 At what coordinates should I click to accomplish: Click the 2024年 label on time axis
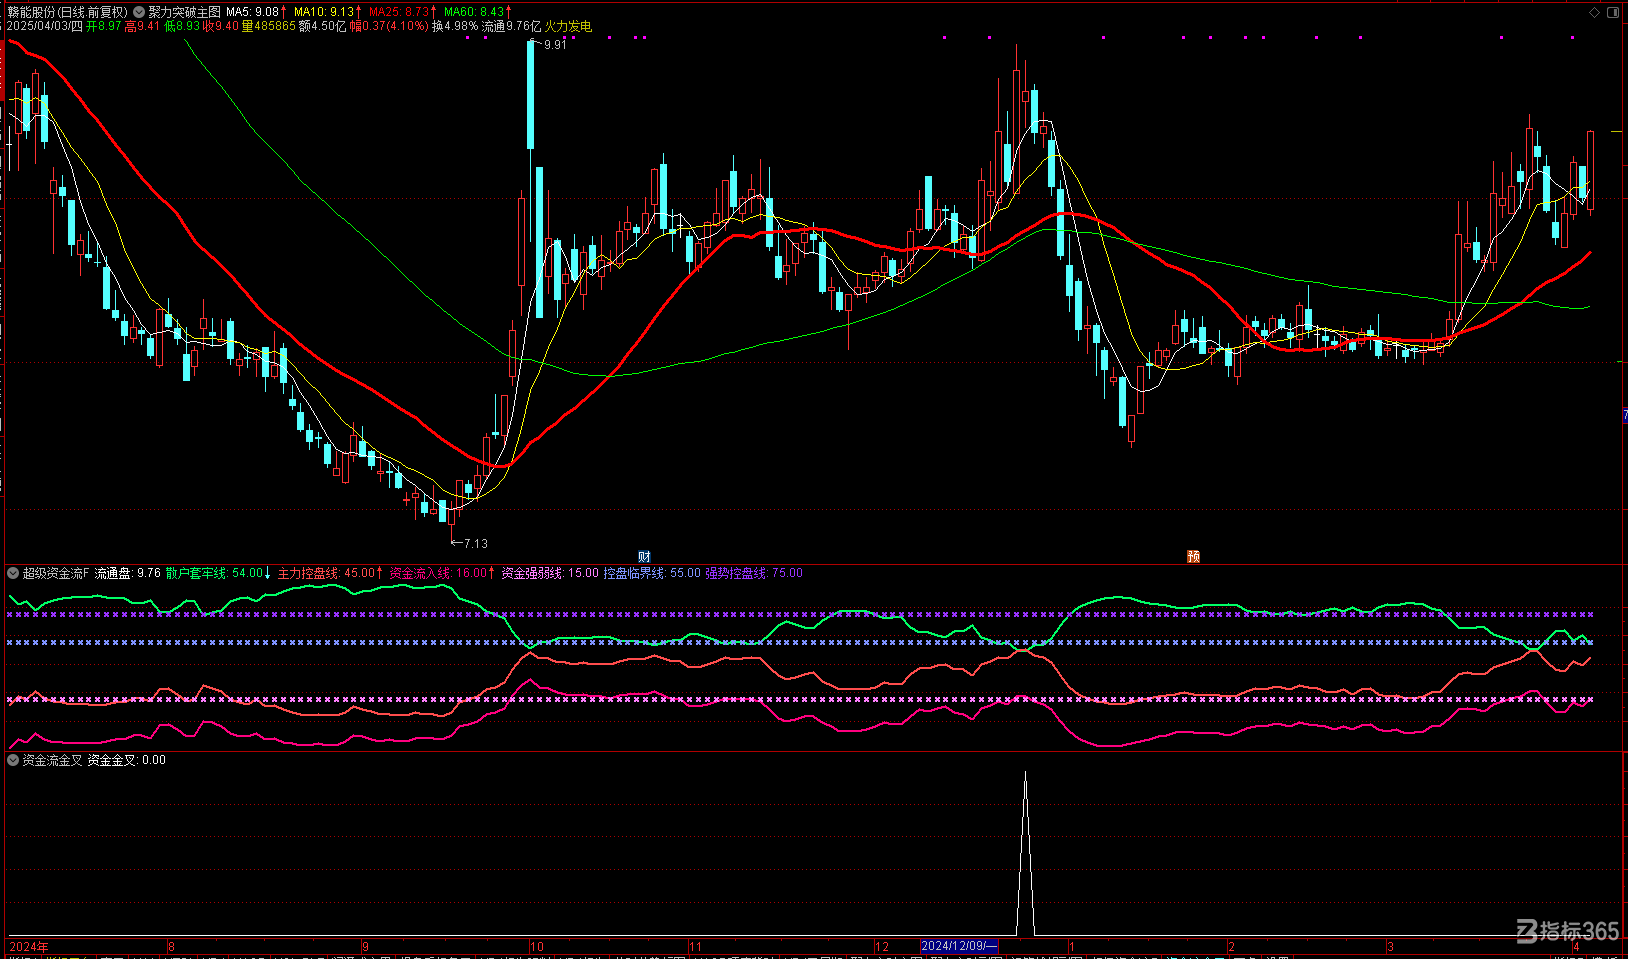[29, 946]
